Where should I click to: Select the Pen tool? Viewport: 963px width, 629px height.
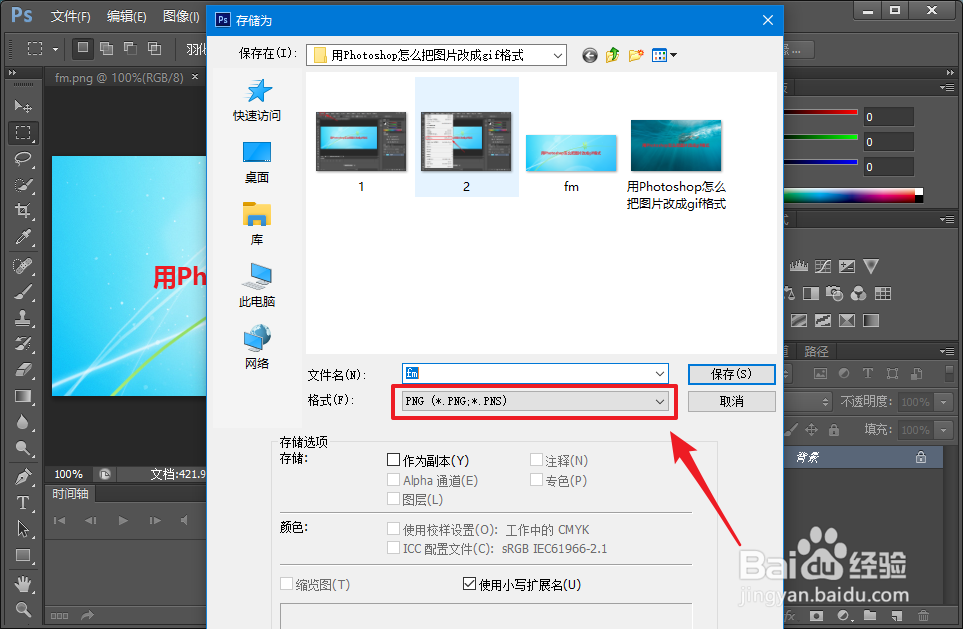[23, 477]
